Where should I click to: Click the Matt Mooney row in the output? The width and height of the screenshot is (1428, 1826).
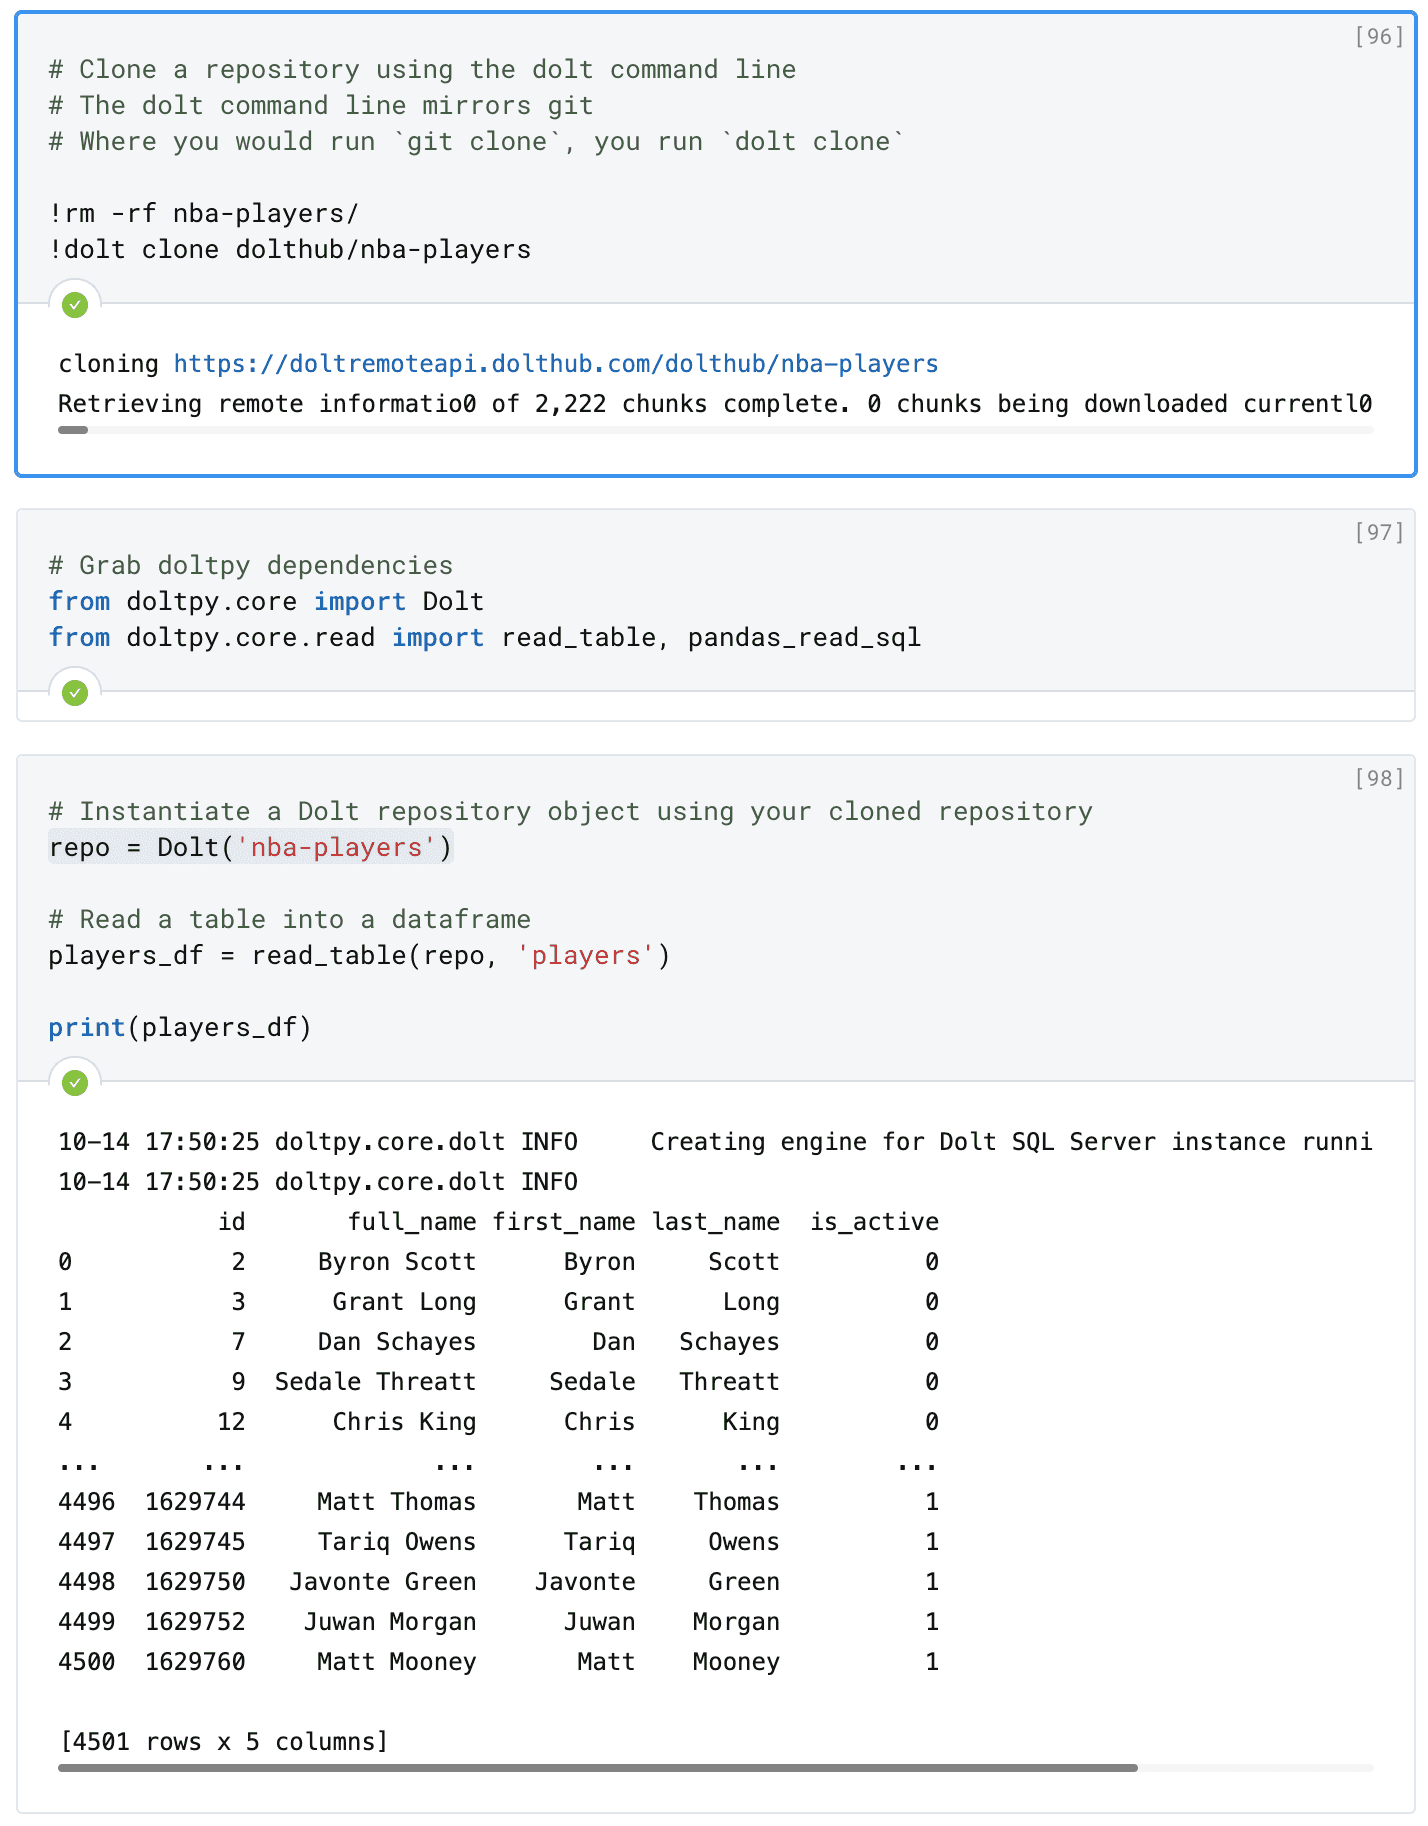point(498,1662)
